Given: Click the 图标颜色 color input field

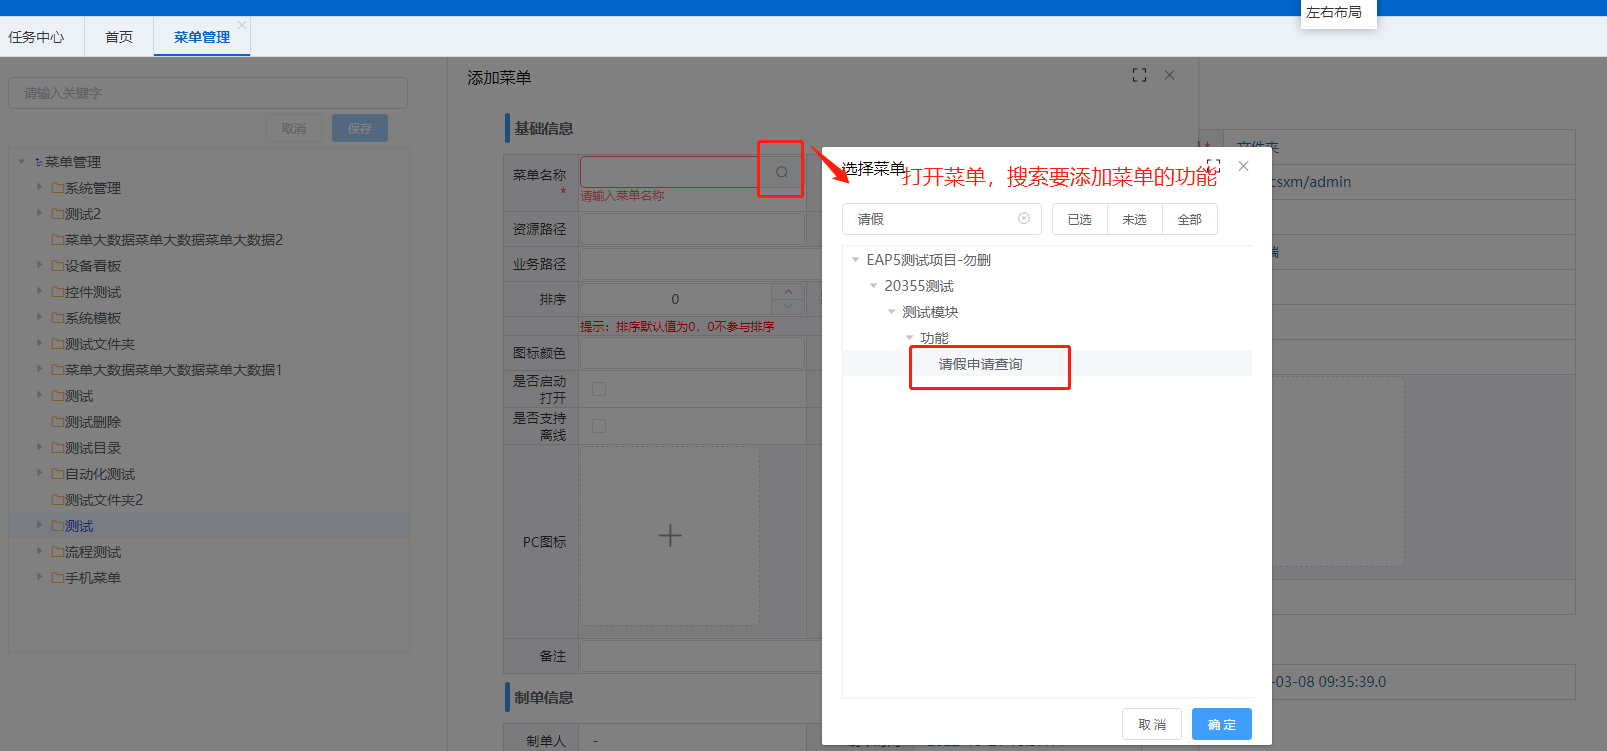Looking at the screenshot, I should pos(692,353).
